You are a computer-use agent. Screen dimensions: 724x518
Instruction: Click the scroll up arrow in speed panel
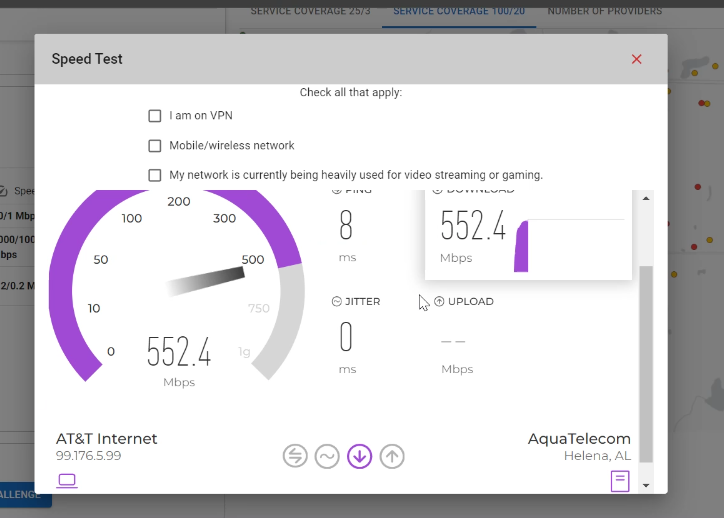[646, 199]
